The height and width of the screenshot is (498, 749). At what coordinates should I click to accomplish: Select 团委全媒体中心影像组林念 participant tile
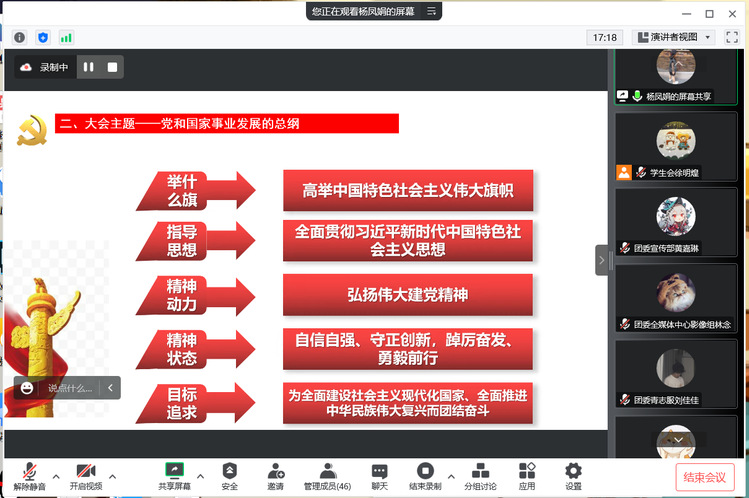click(x=676, y=298)
